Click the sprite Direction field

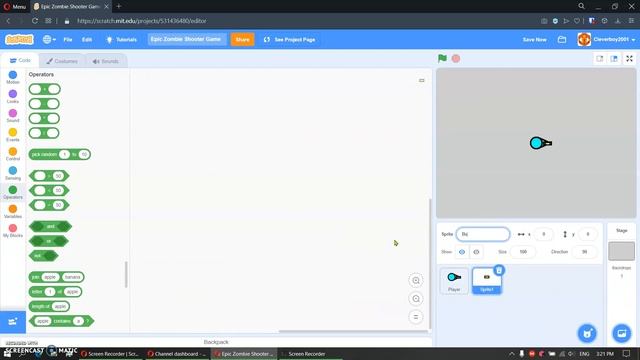(x=584, y=252)
